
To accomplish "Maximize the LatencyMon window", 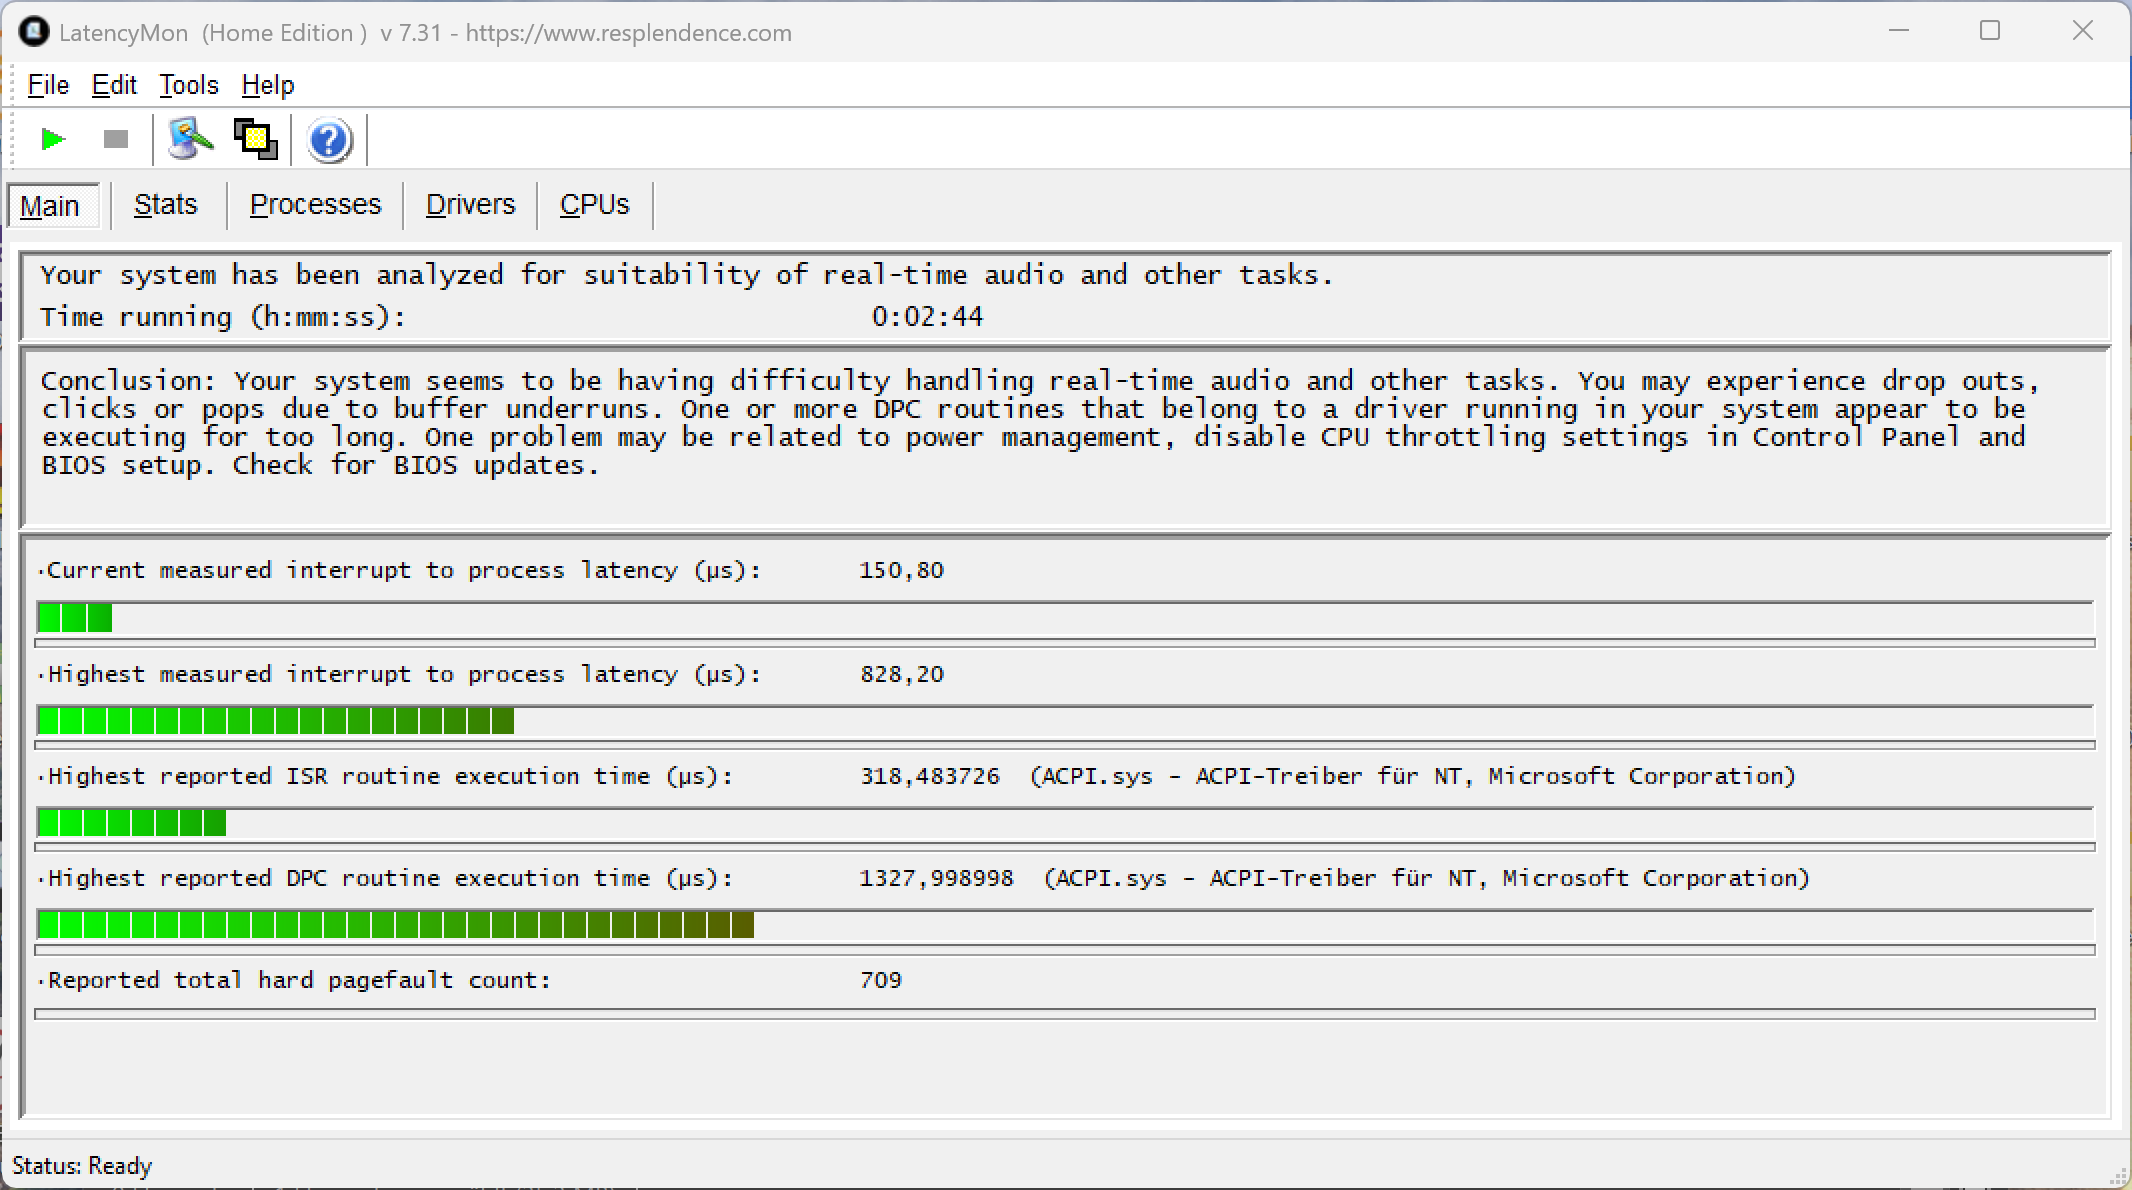I will 1990,31.
